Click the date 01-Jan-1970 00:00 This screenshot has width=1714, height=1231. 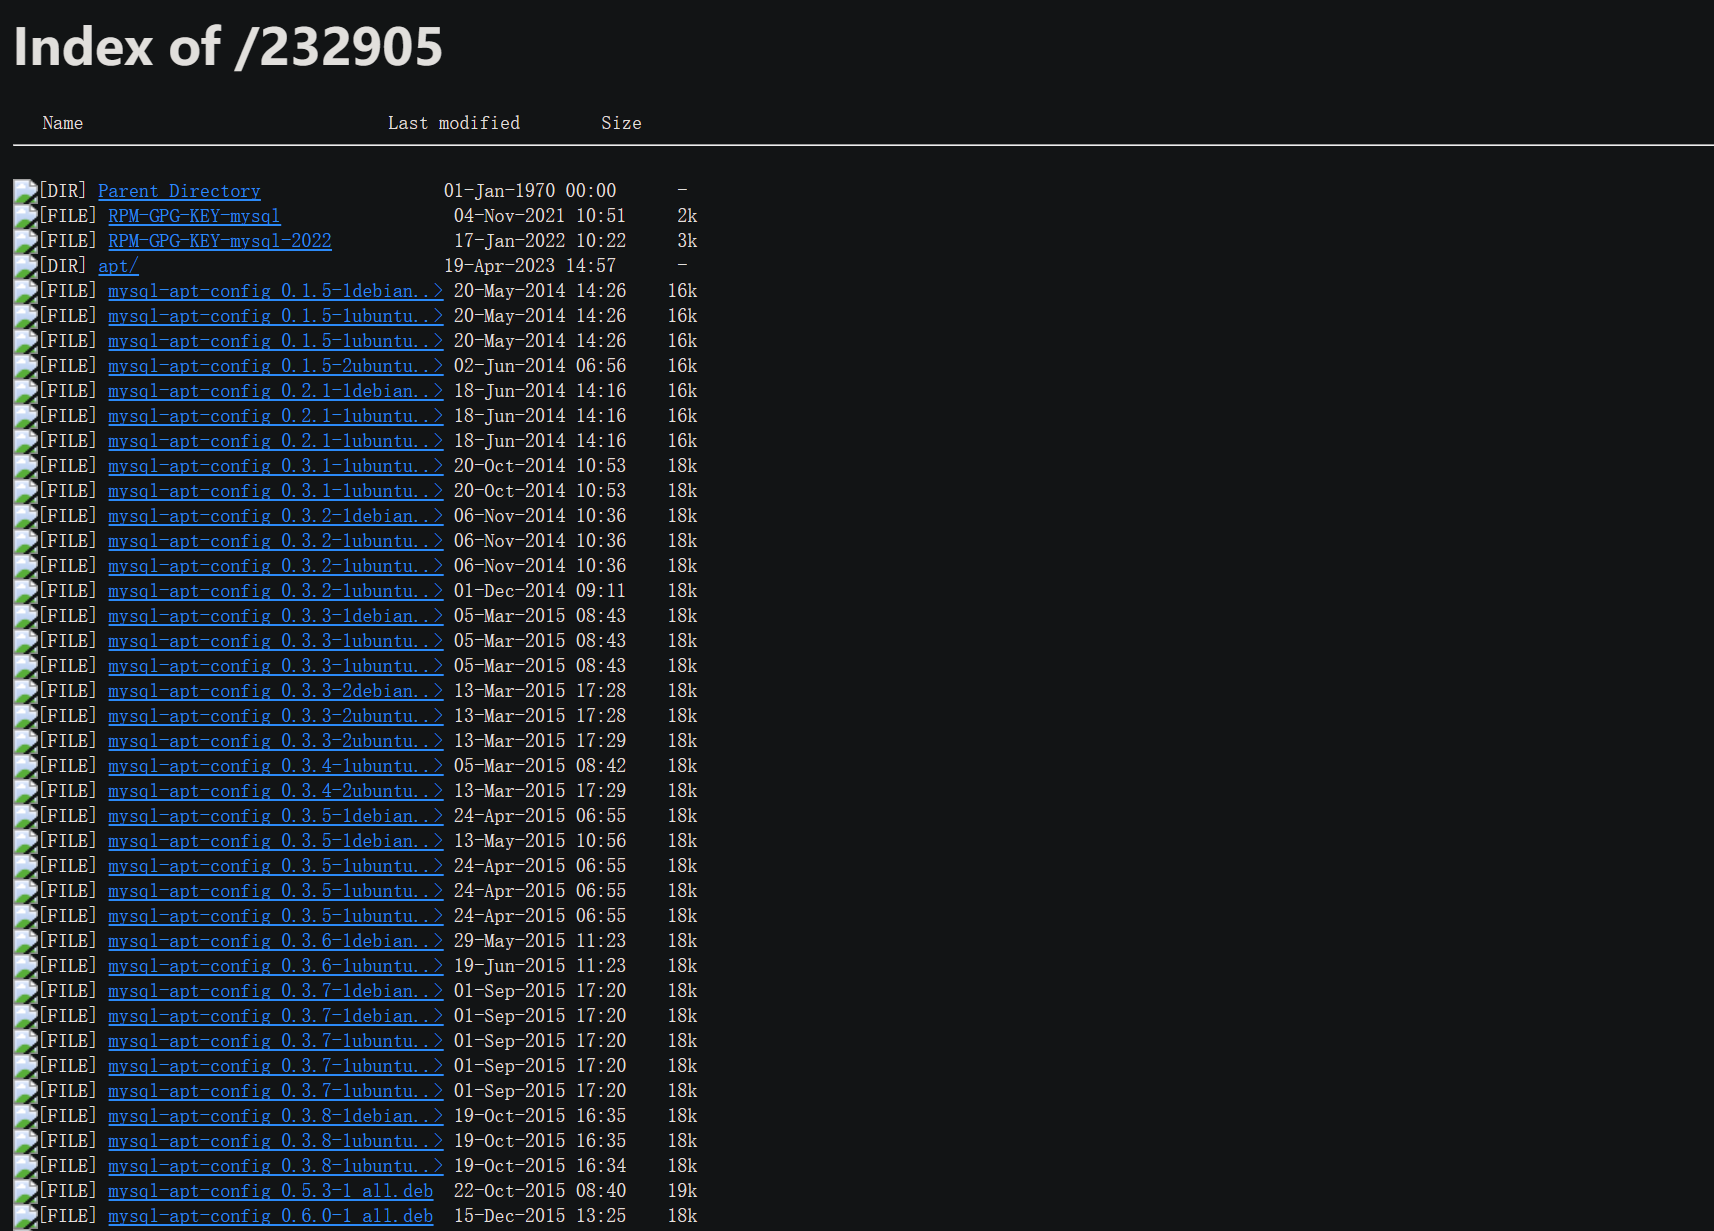point(530,191)
